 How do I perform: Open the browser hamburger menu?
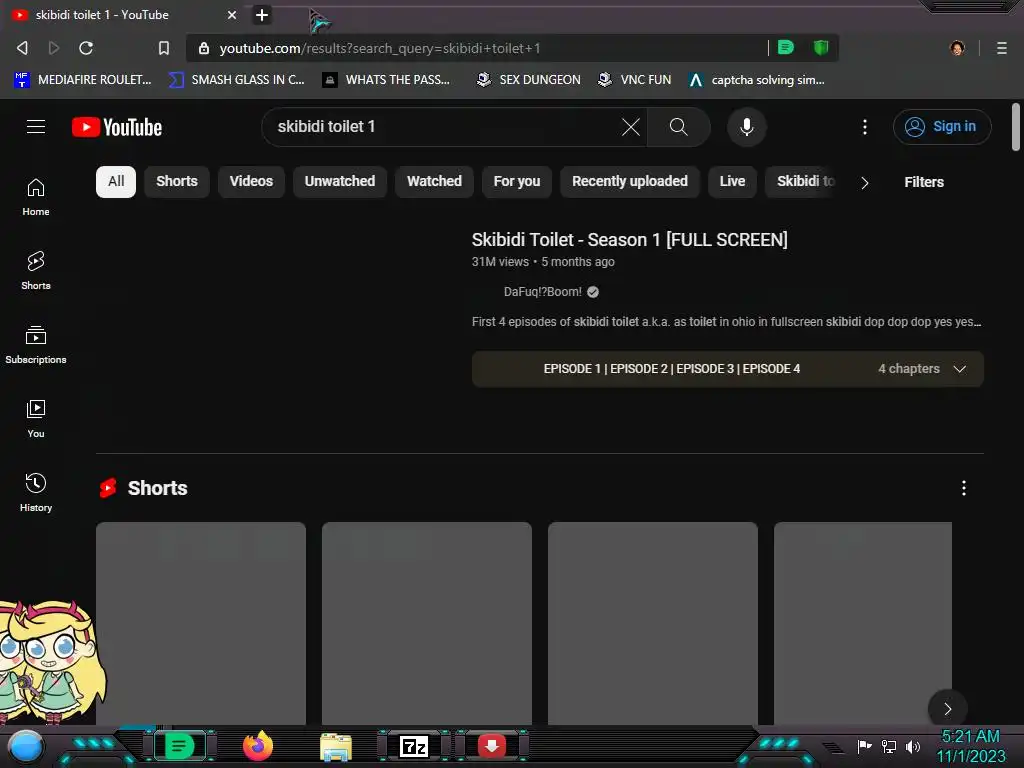pyautogui.click(x=1002, y=48)
